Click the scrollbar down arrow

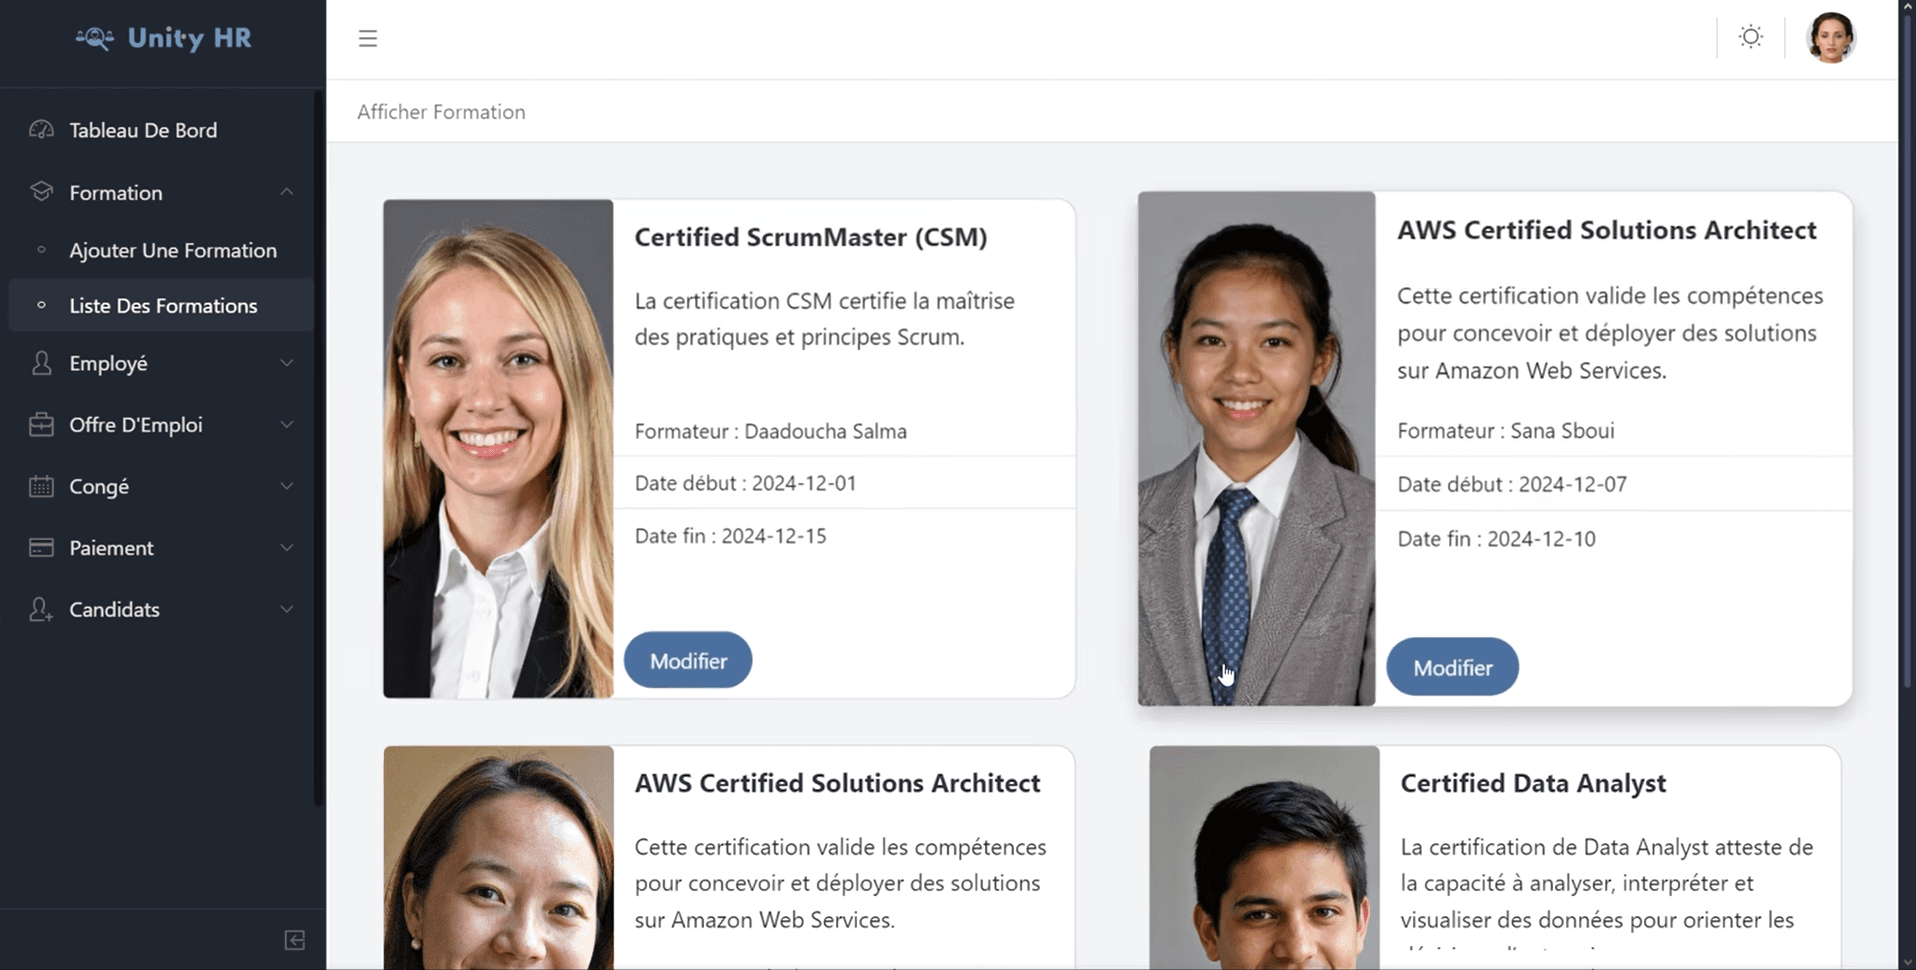pos(1907,962)
